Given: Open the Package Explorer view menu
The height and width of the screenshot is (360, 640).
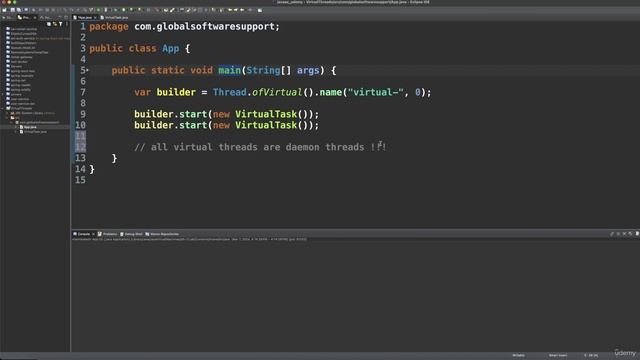Looking at the screenshot, I should point(67,24).
